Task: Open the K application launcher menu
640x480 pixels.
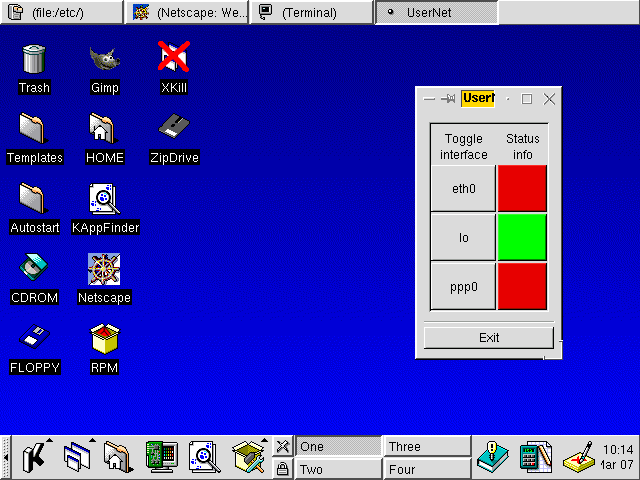Action: click(34, 457)
